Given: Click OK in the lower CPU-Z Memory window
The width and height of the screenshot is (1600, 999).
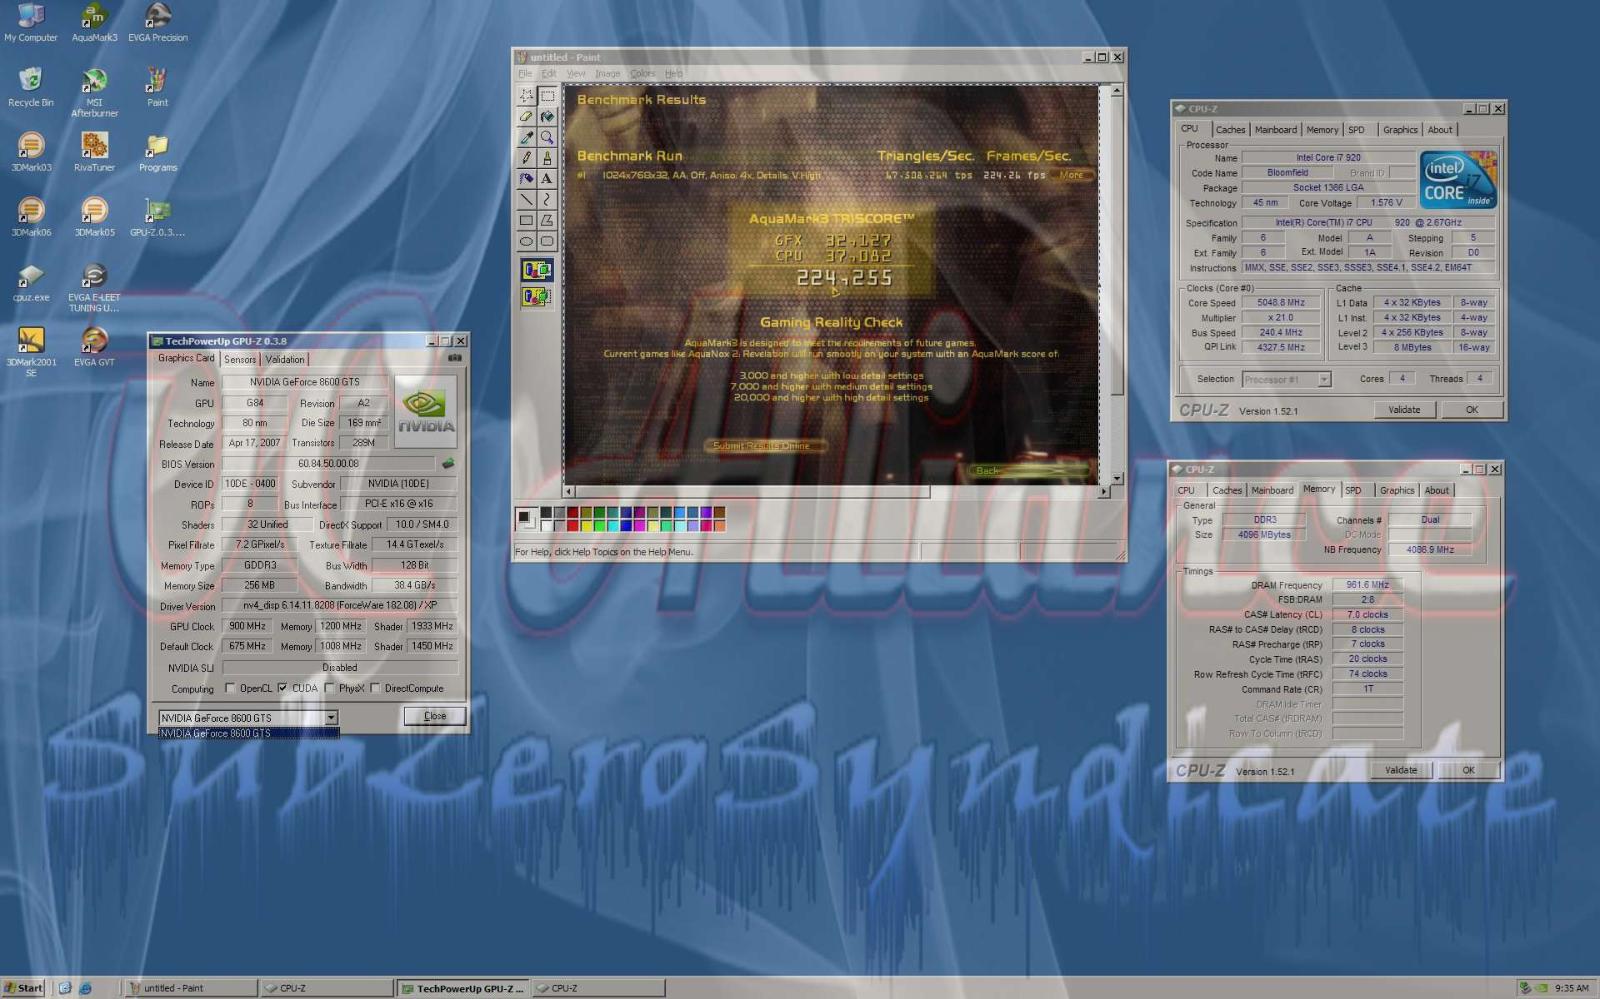Looking at the screenshot, I should click(x=1468, y=770).
